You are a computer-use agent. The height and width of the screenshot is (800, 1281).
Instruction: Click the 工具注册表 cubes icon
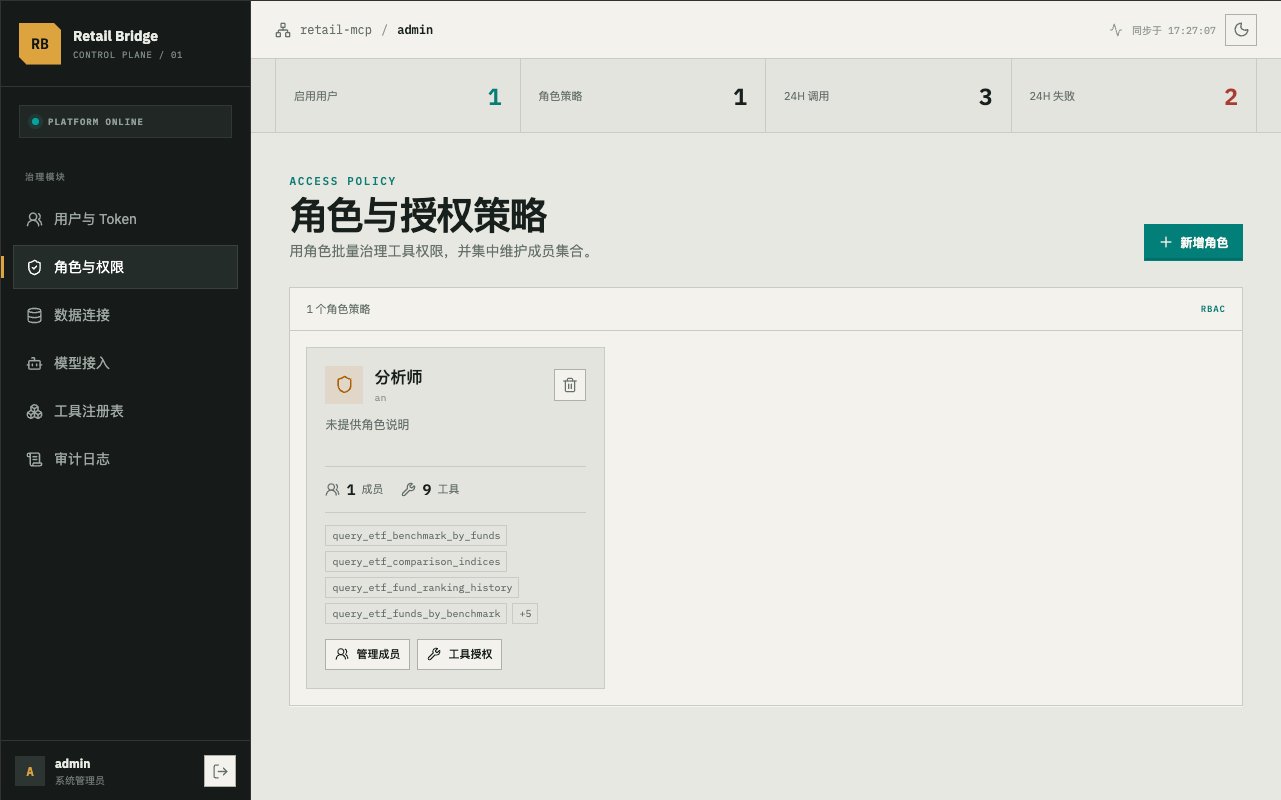(34, 411)
